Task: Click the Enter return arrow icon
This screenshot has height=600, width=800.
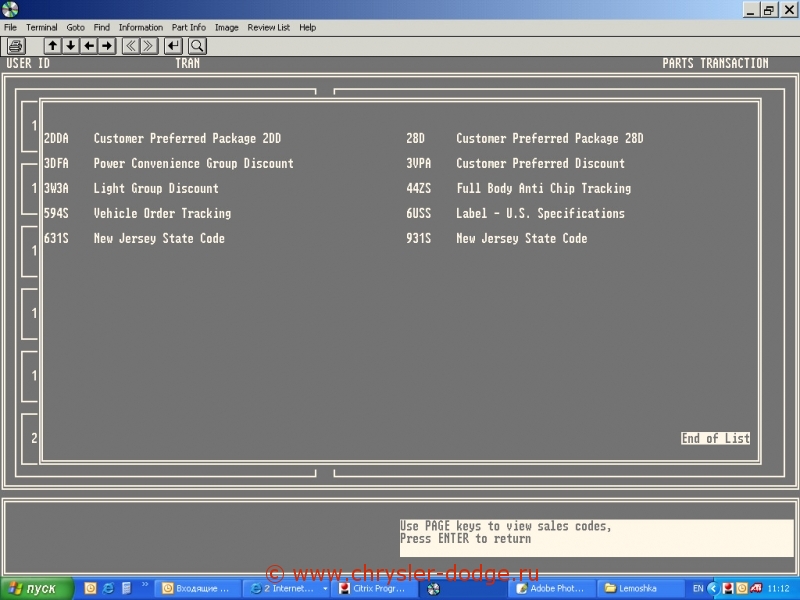Action: (173, 46)
